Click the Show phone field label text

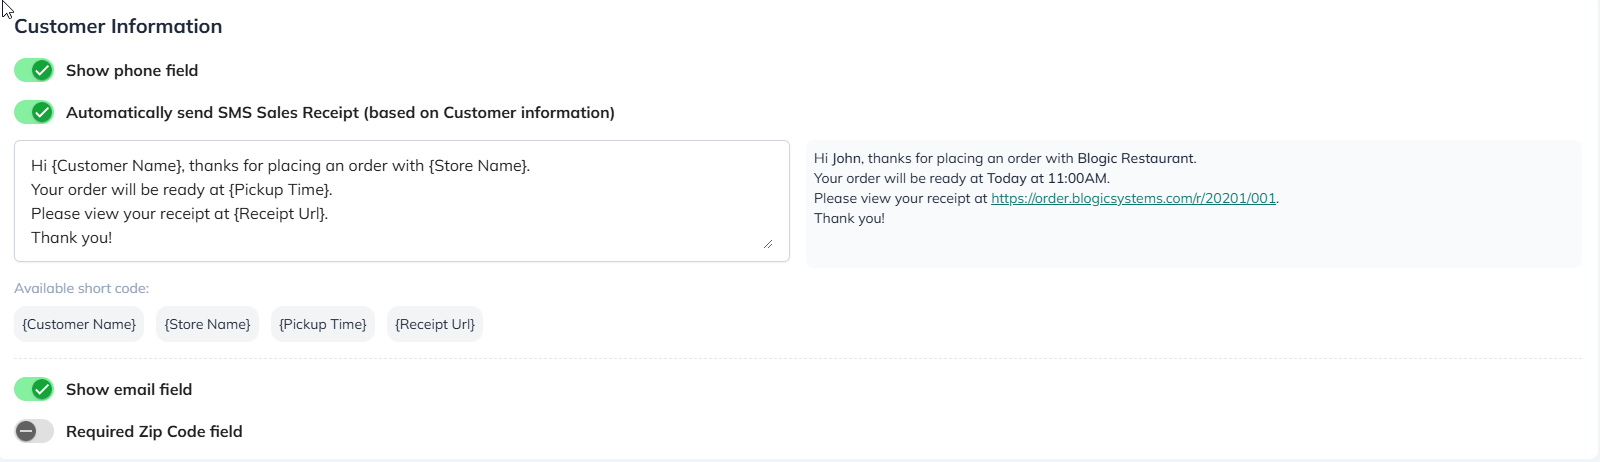(132, 70)
